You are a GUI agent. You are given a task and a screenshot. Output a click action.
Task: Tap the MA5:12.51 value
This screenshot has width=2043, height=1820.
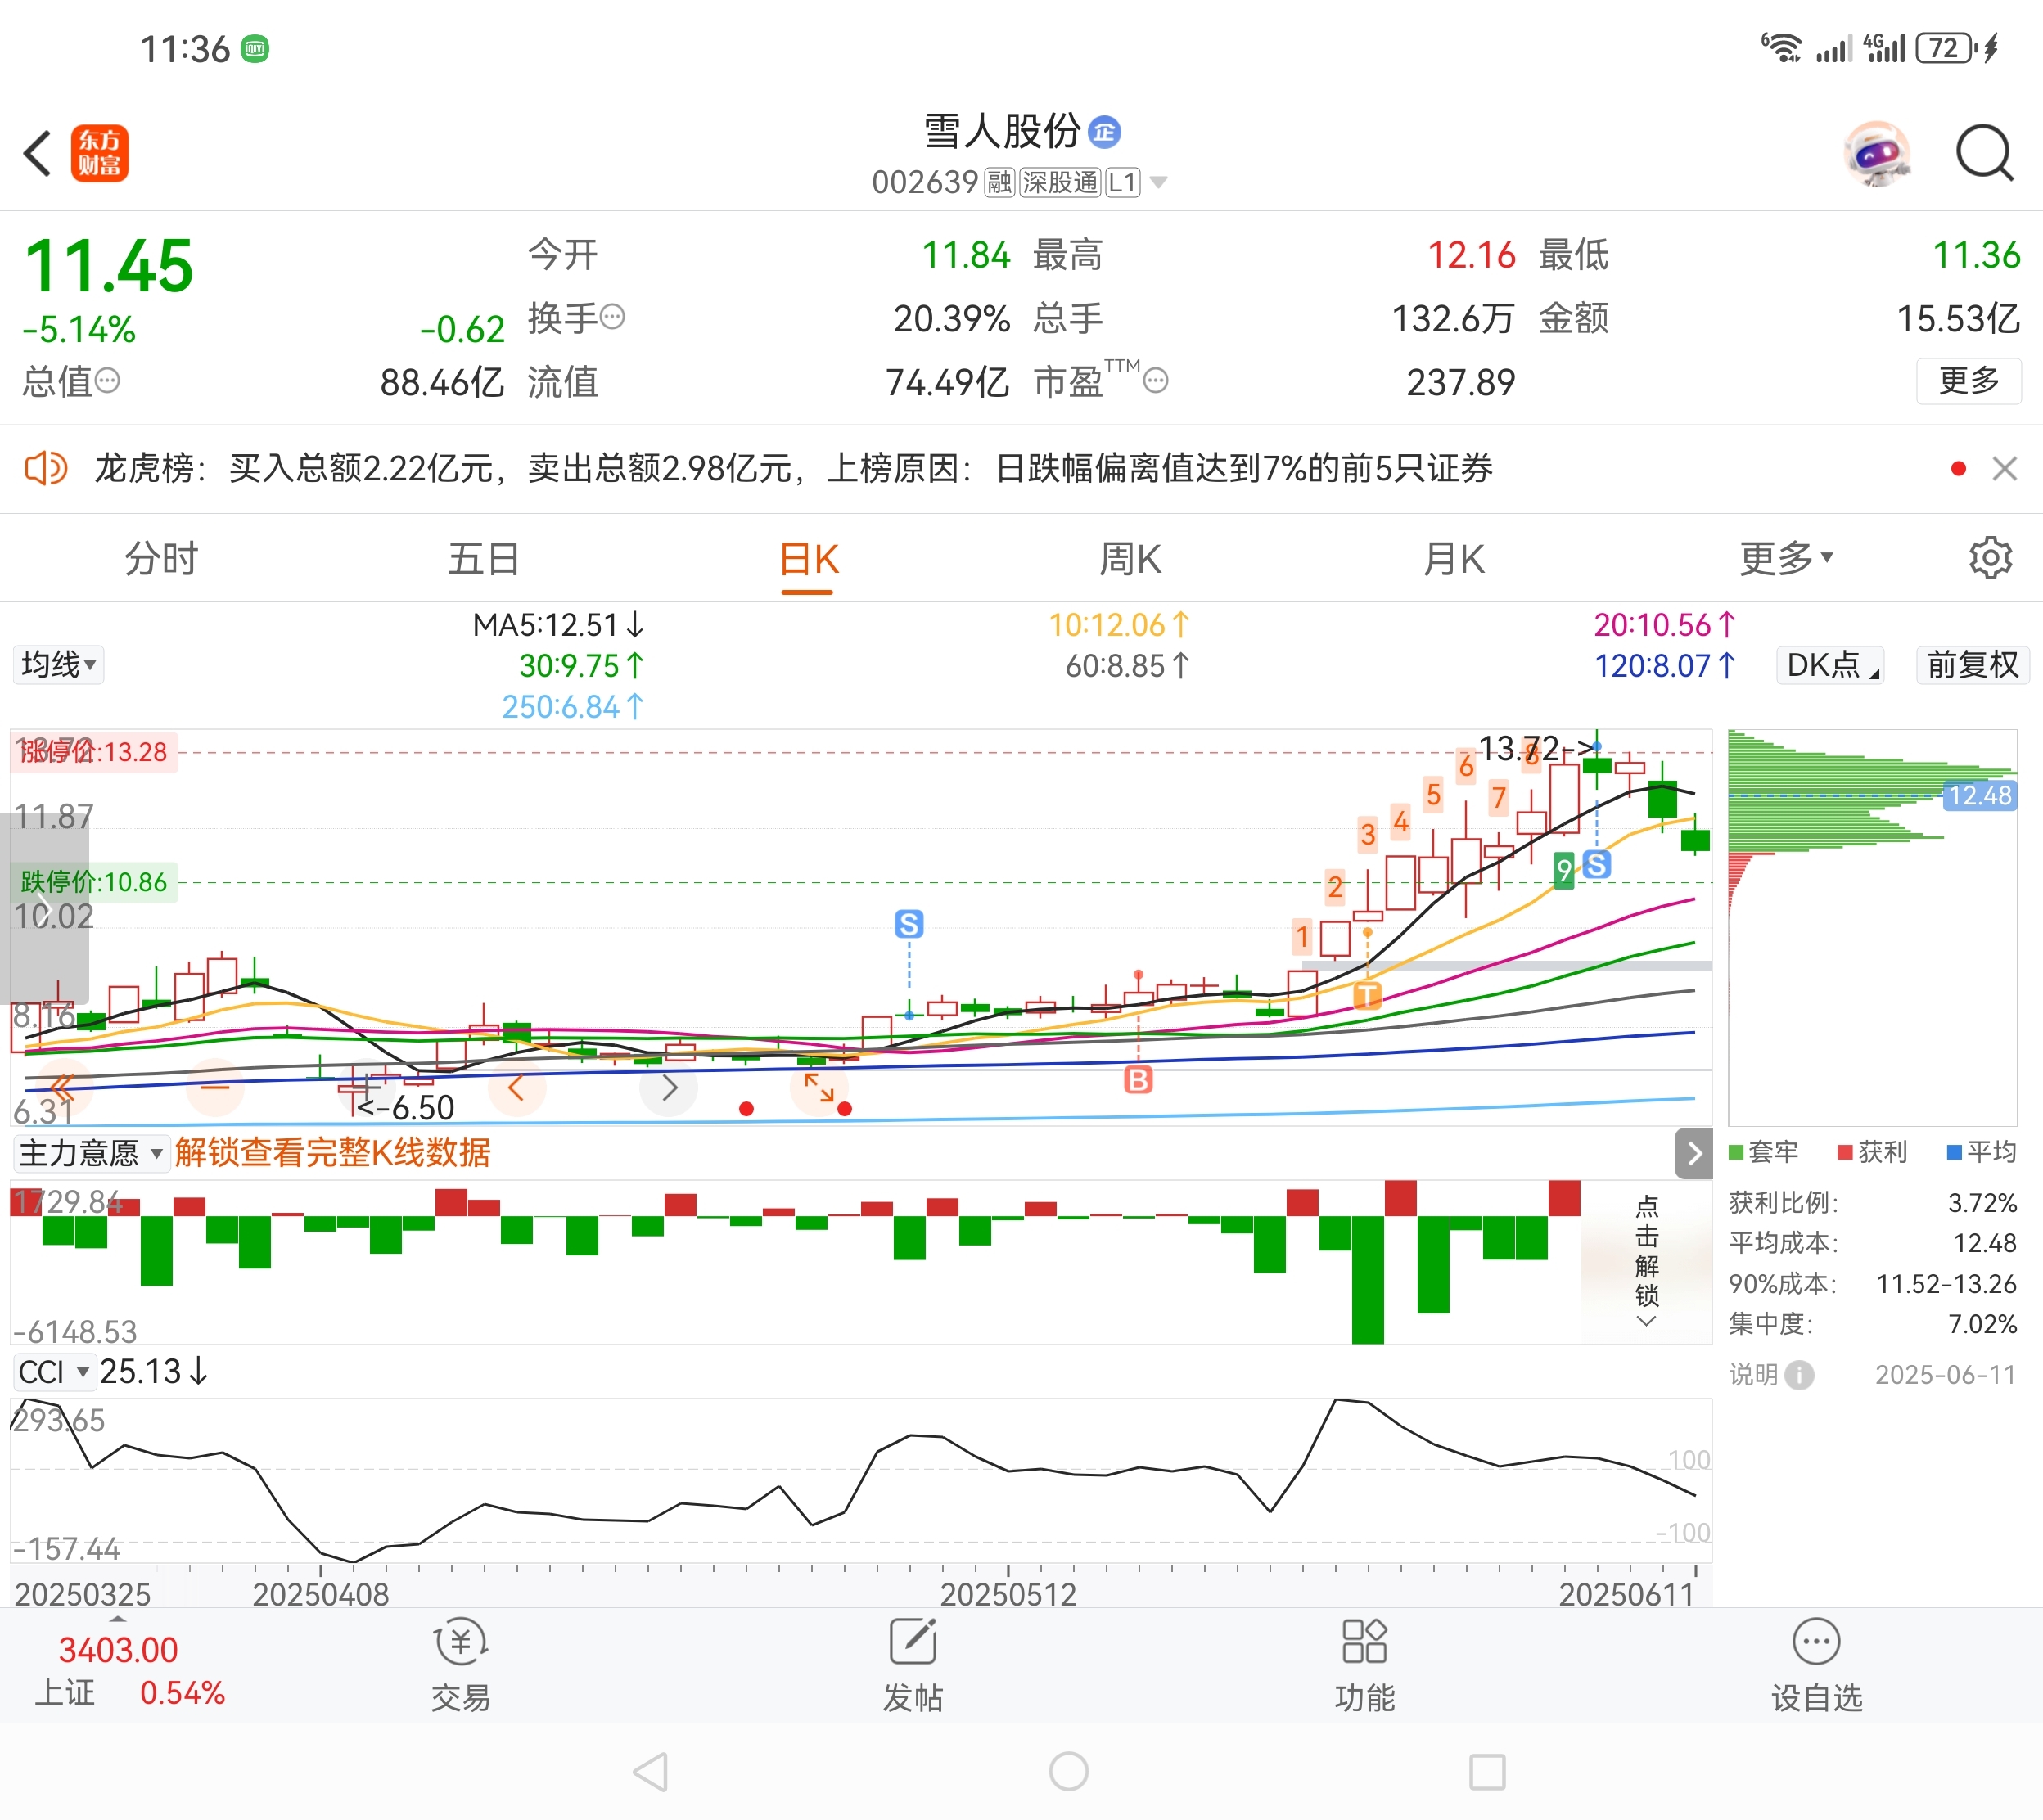[558, 625]
